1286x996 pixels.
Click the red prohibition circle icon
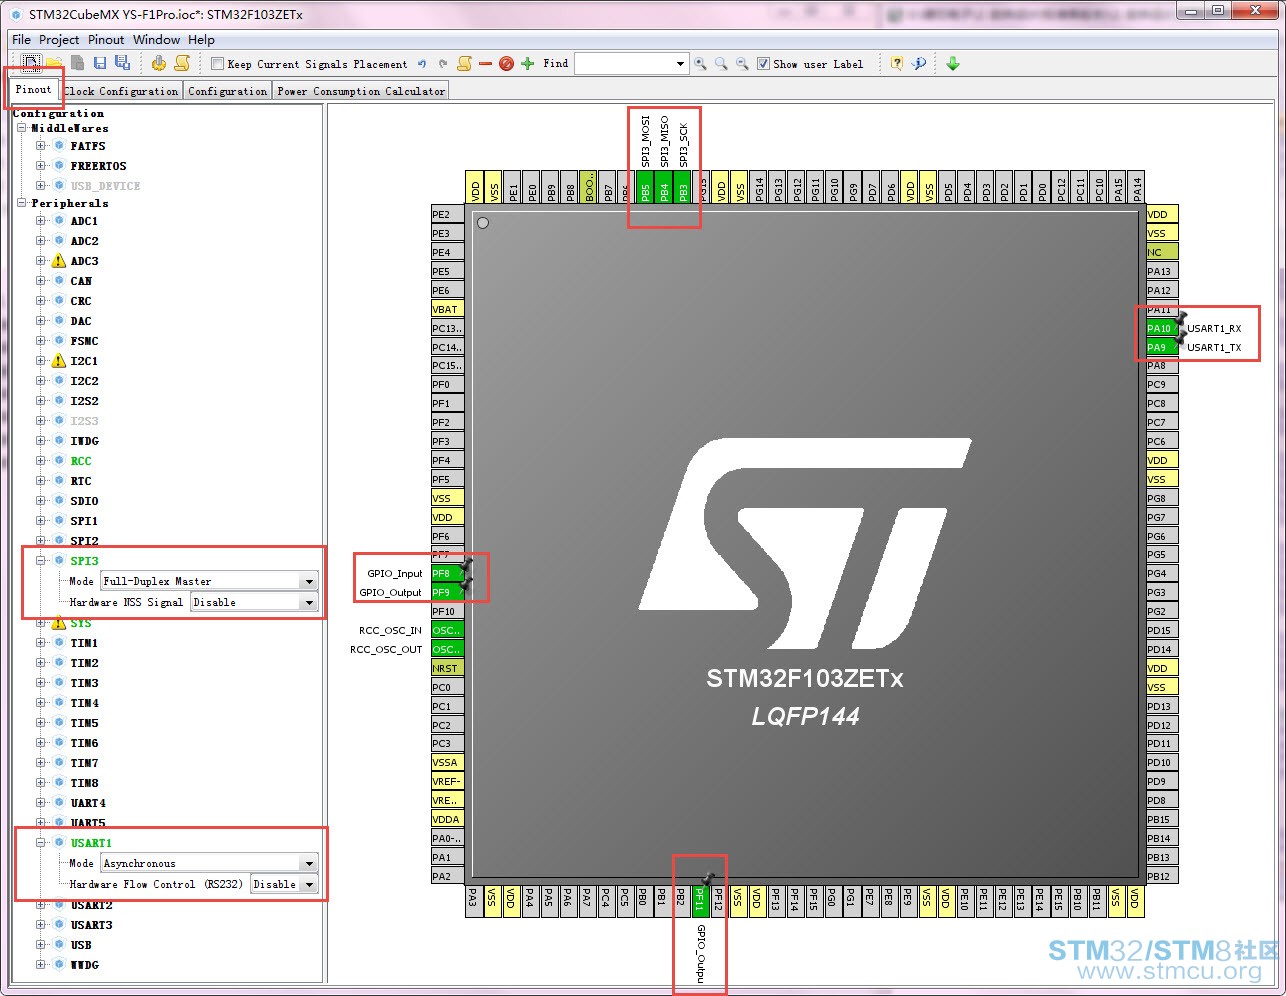(506, 64)
